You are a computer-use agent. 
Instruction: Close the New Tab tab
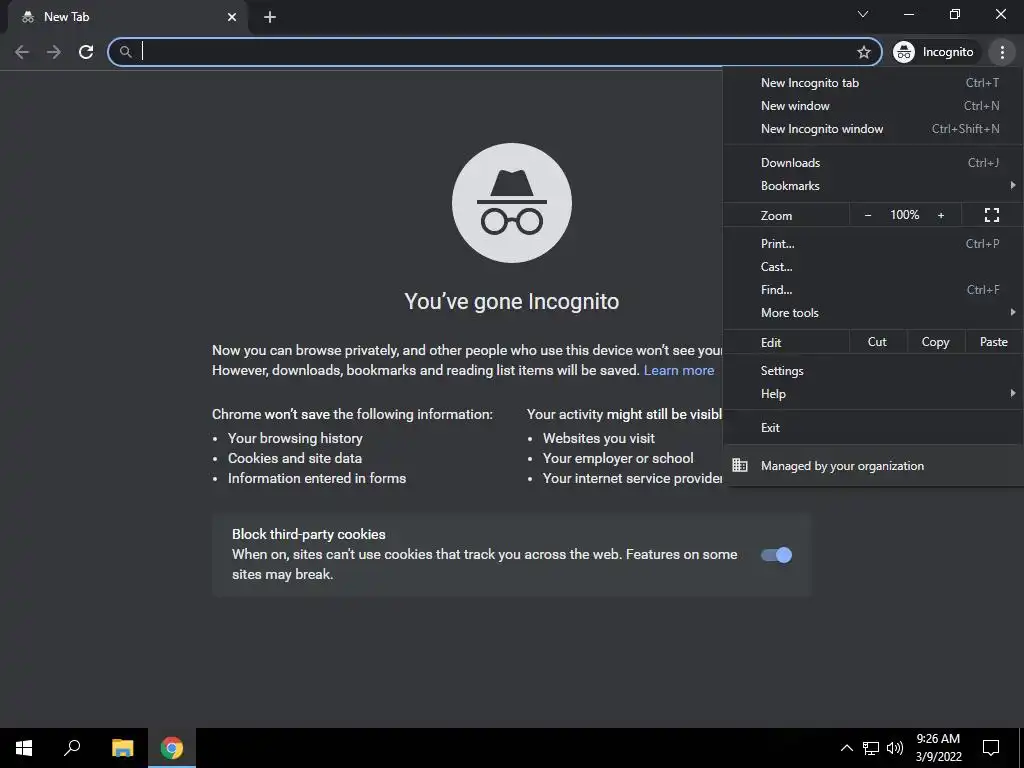coord(232,17)
